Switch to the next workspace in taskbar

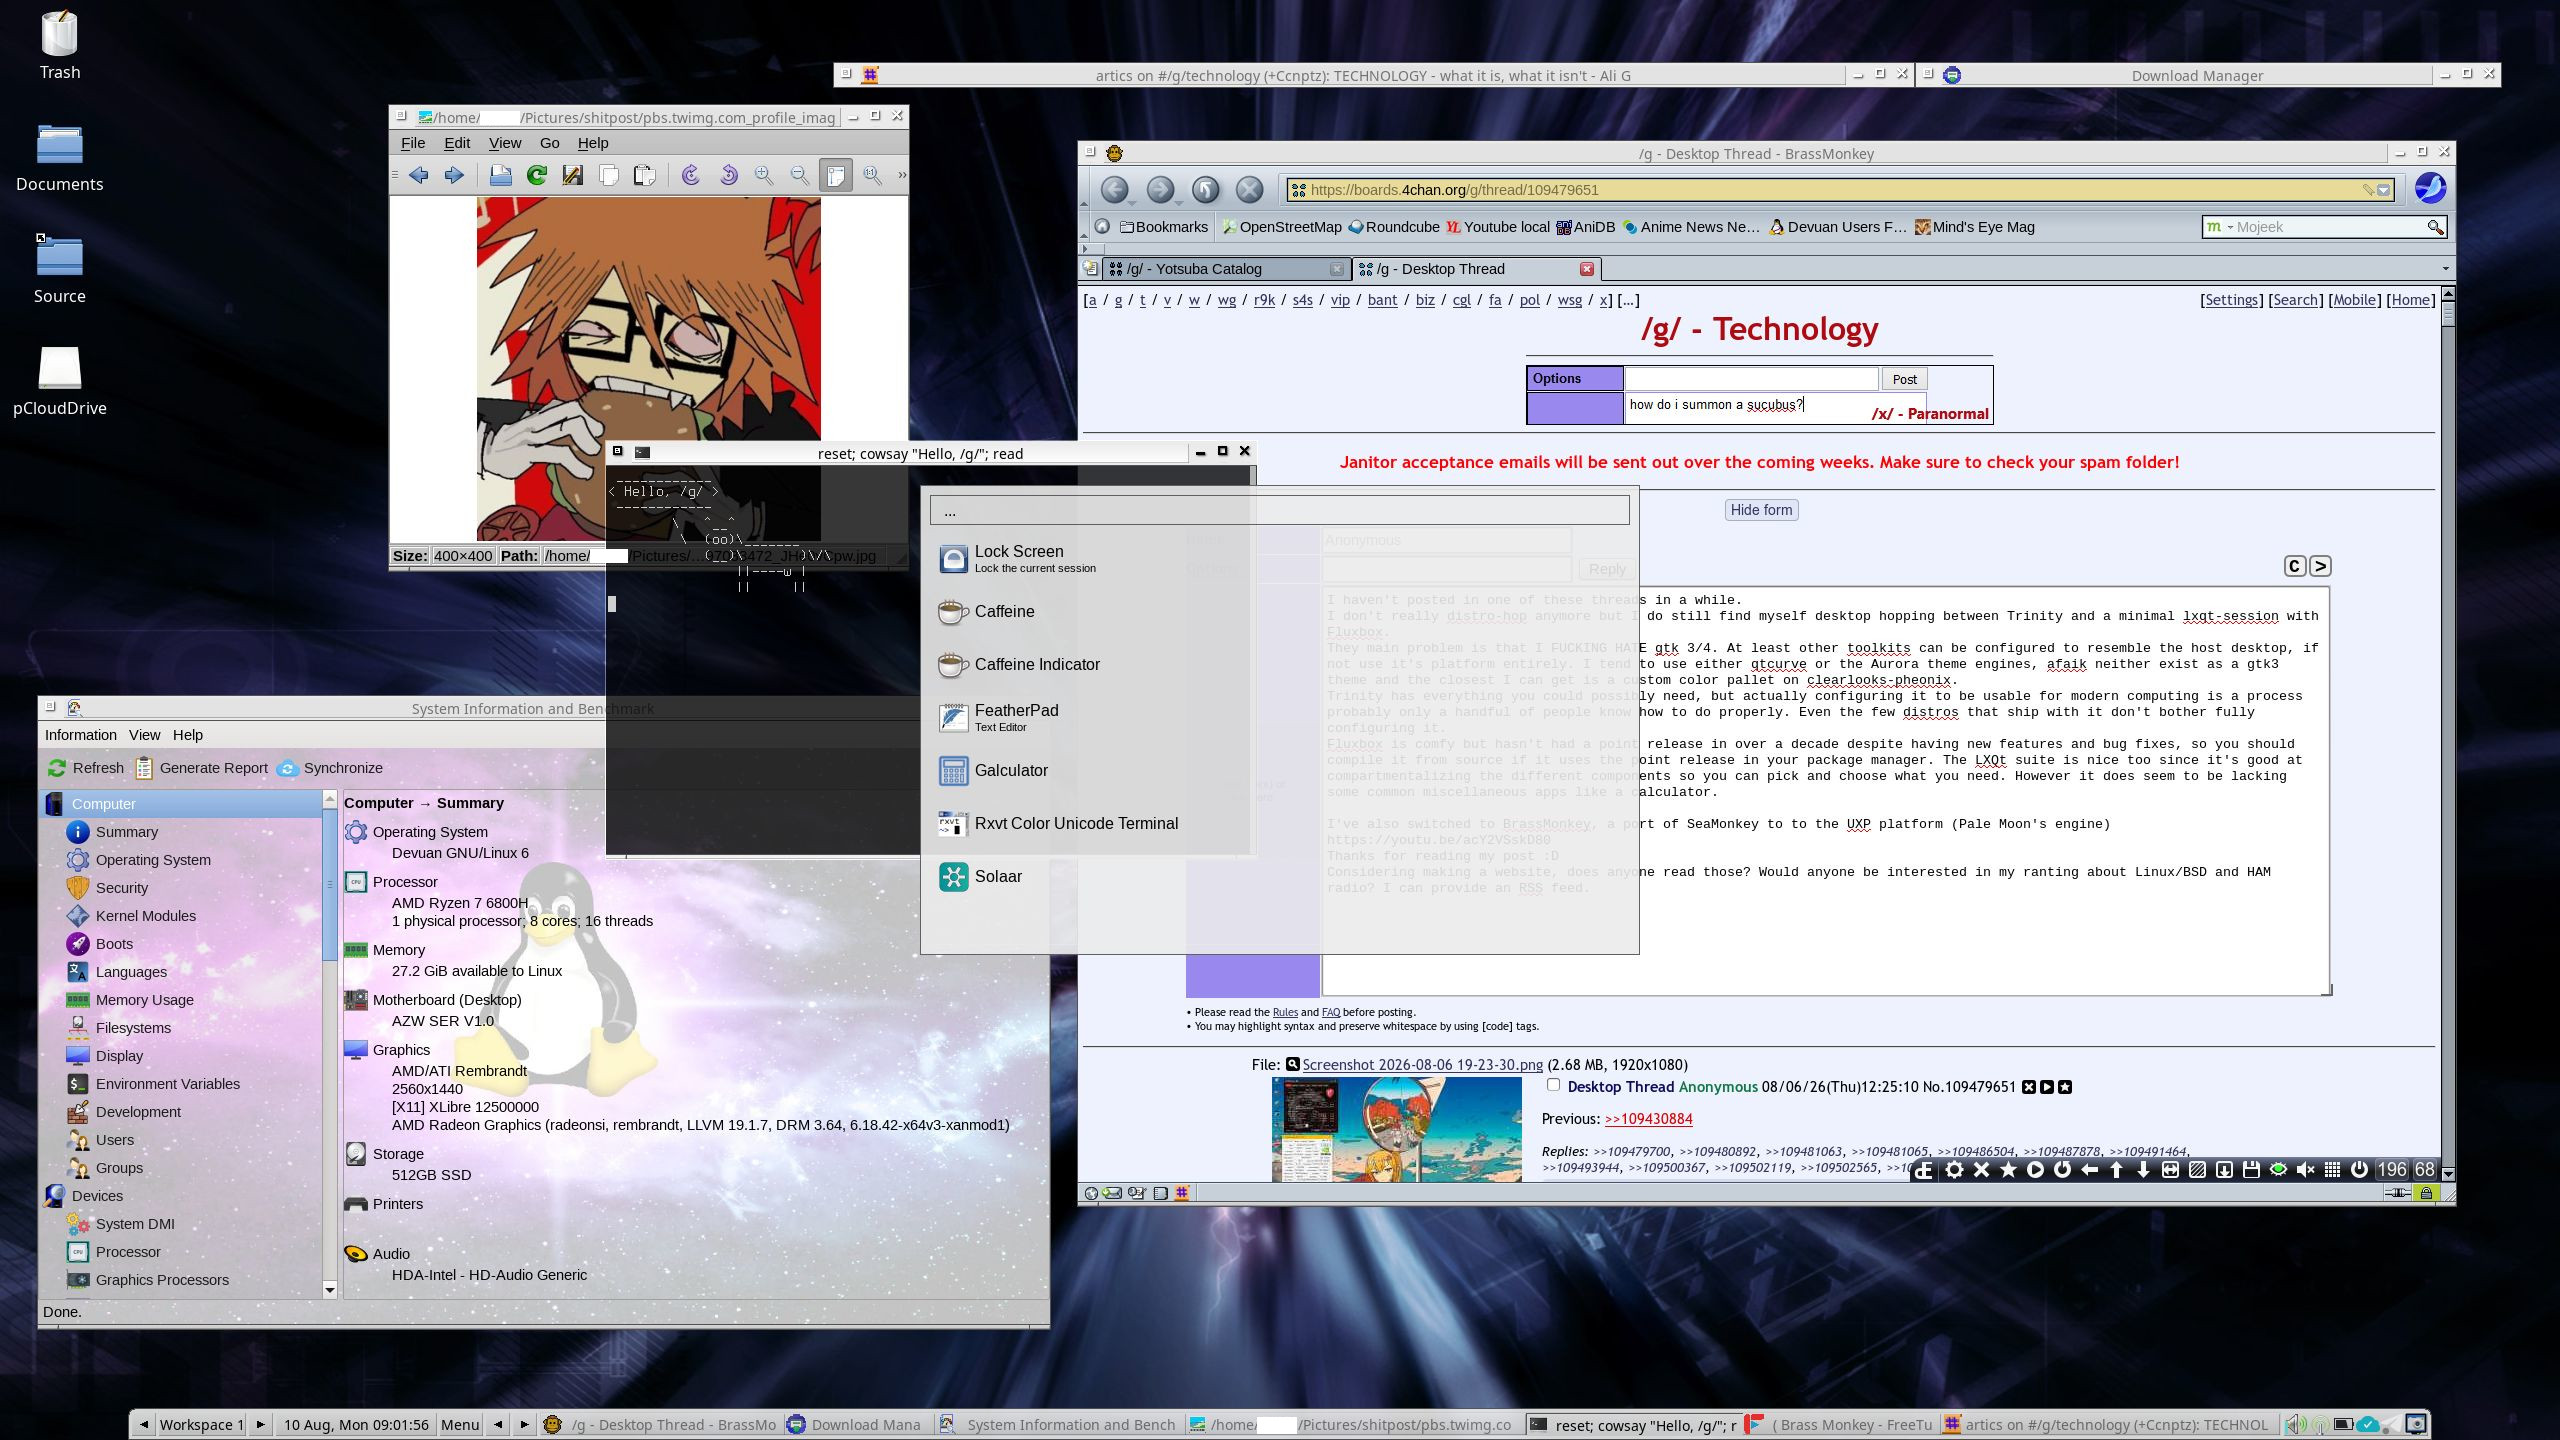pyautogui.click(x=260, y=1425)
